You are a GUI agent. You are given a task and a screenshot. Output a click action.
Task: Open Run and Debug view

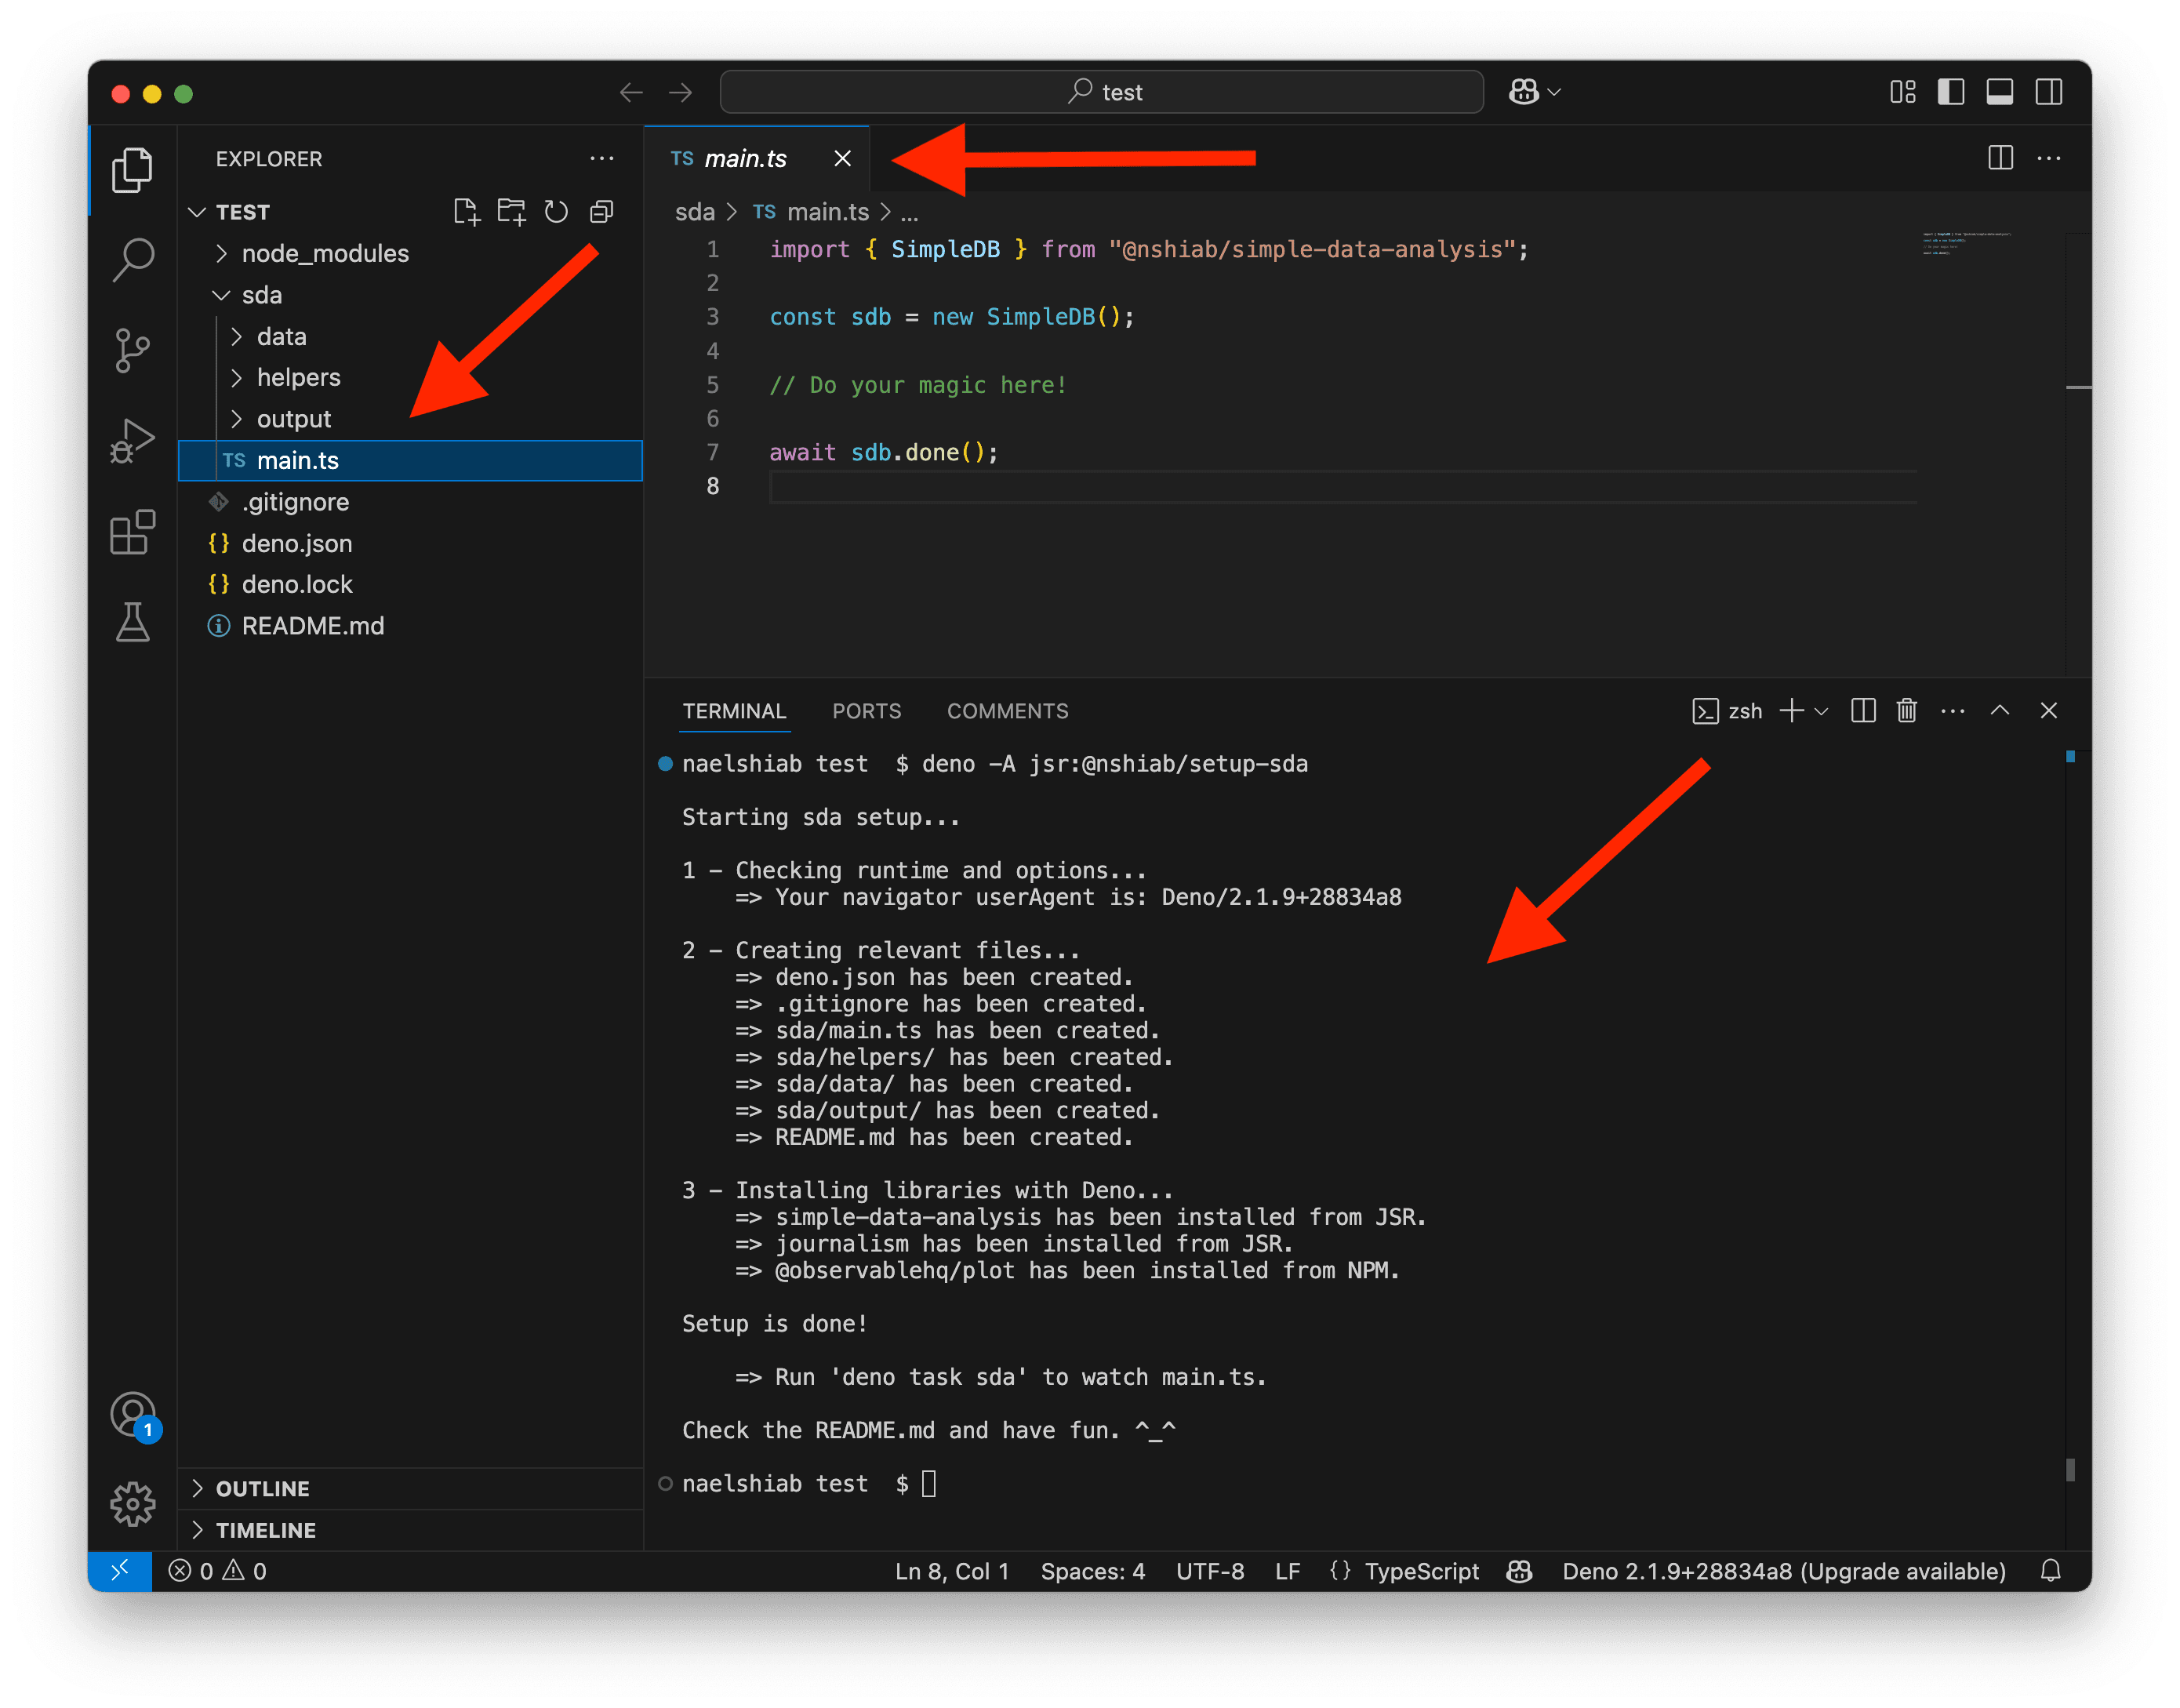tap(132, 441)
